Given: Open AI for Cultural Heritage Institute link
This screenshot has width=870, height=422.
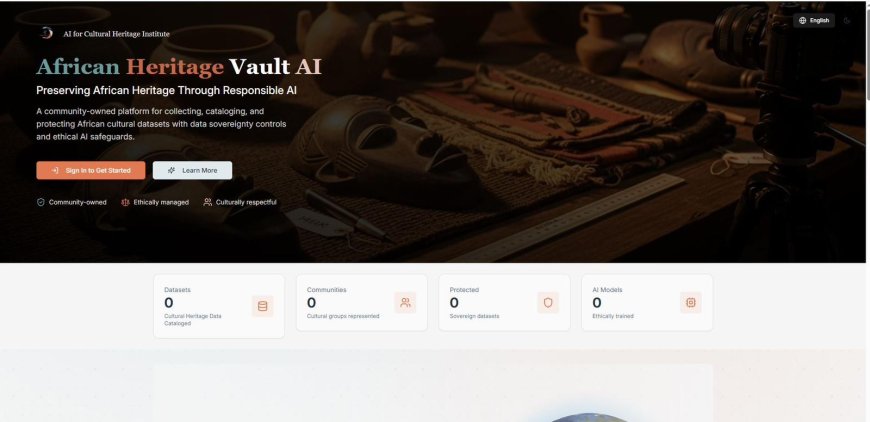Looking at the screenshot, I should pyautogui.click(x=117, y=34).
